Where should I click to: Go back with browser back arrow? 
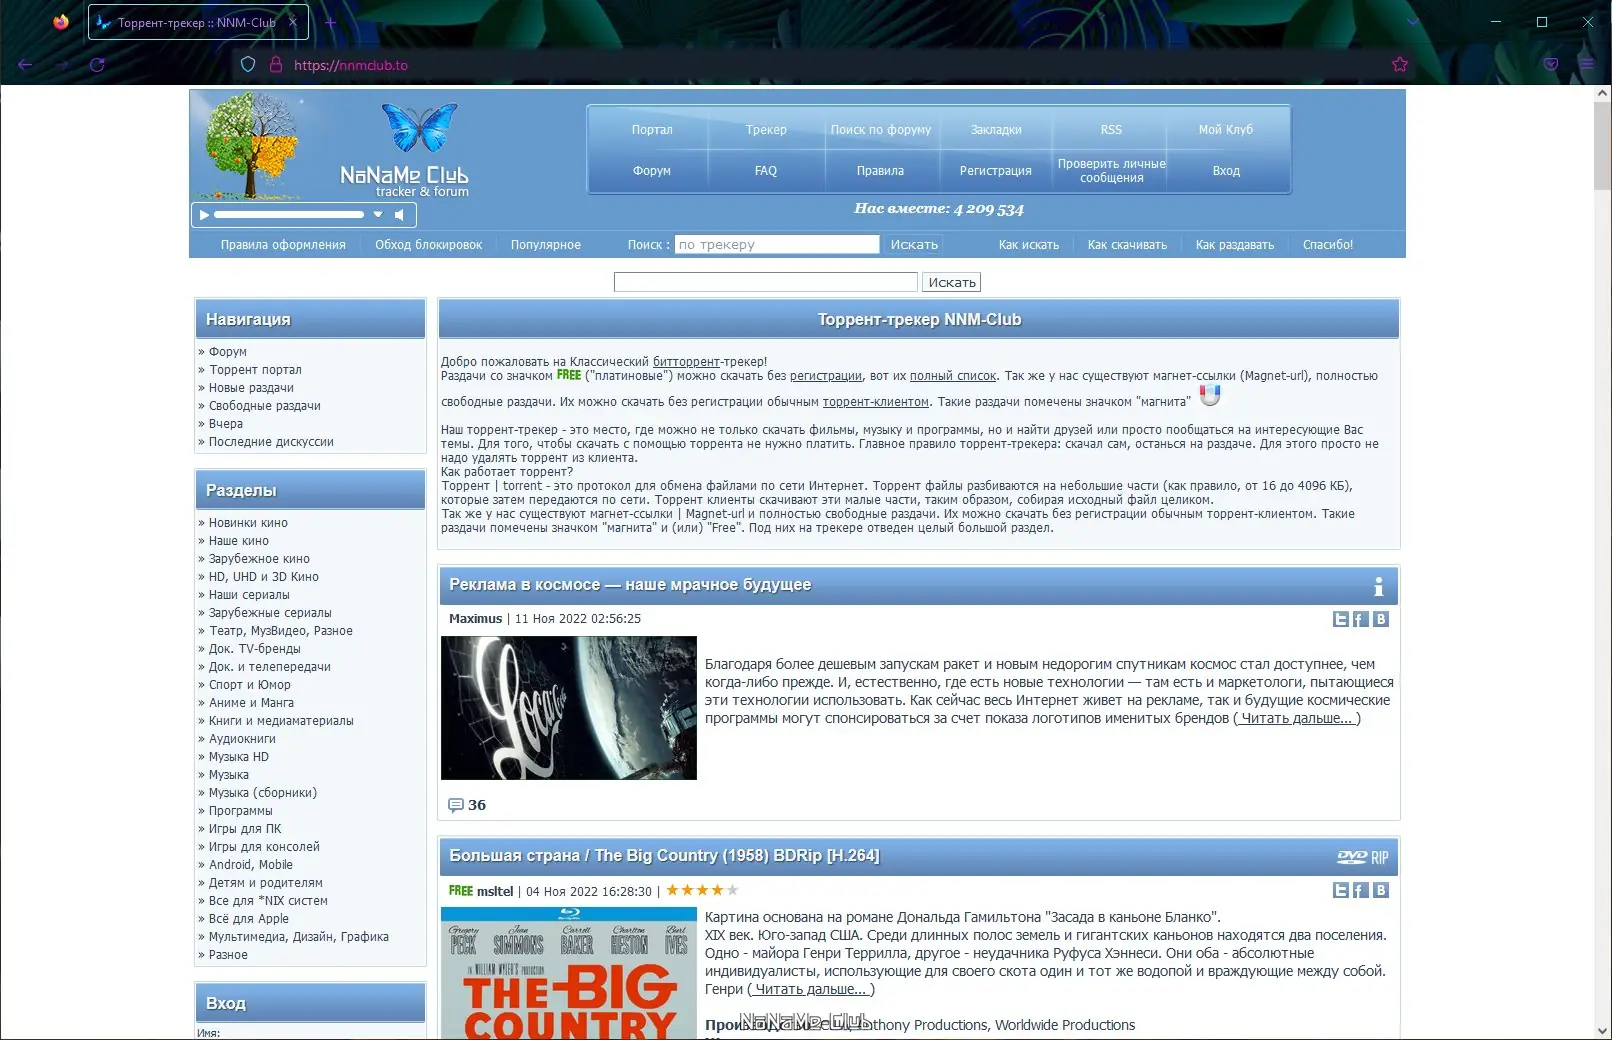point(25,65)
